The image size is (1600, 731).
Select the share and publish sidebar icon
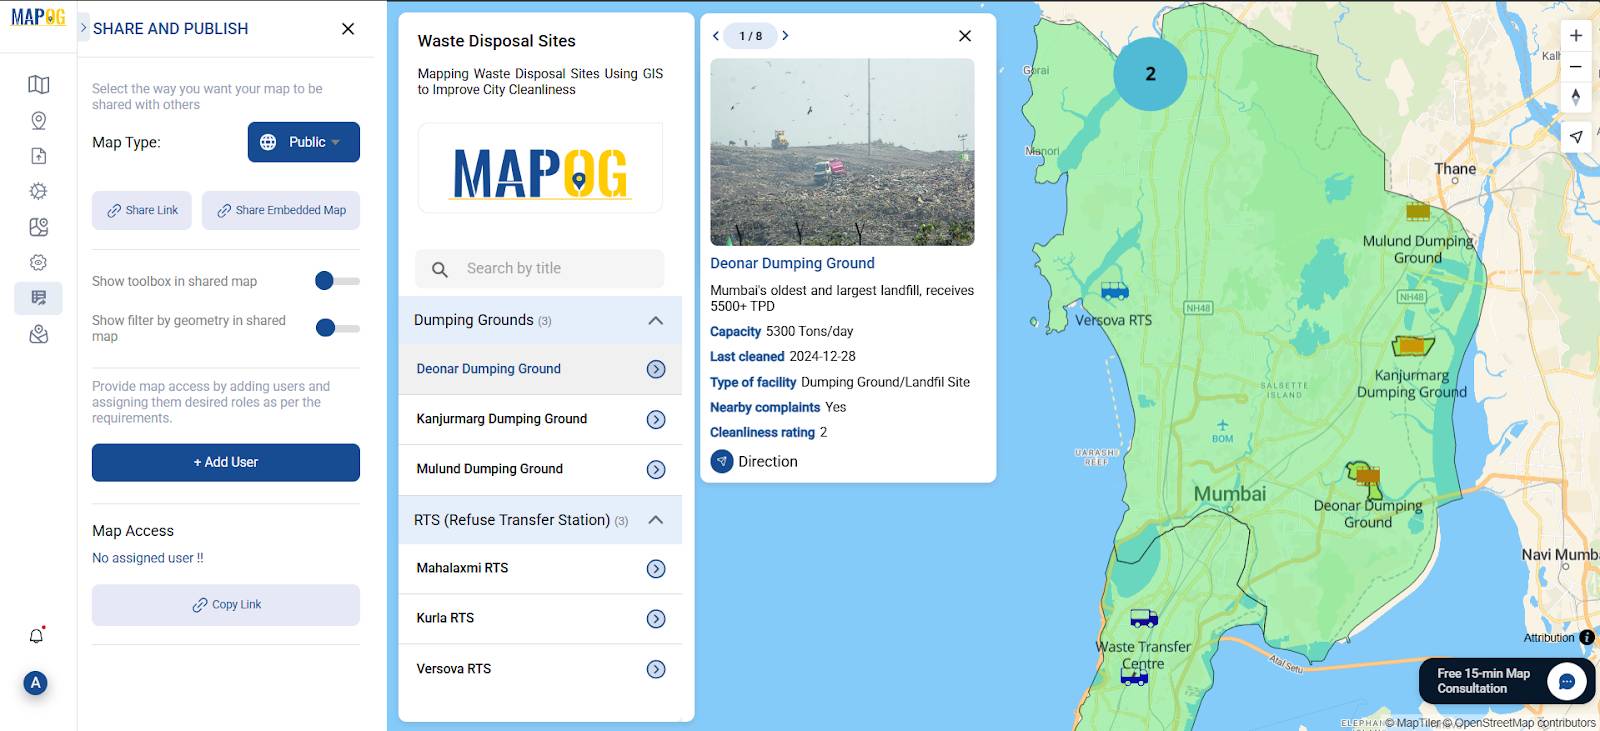pyautogui.click(x=39, y=298)
